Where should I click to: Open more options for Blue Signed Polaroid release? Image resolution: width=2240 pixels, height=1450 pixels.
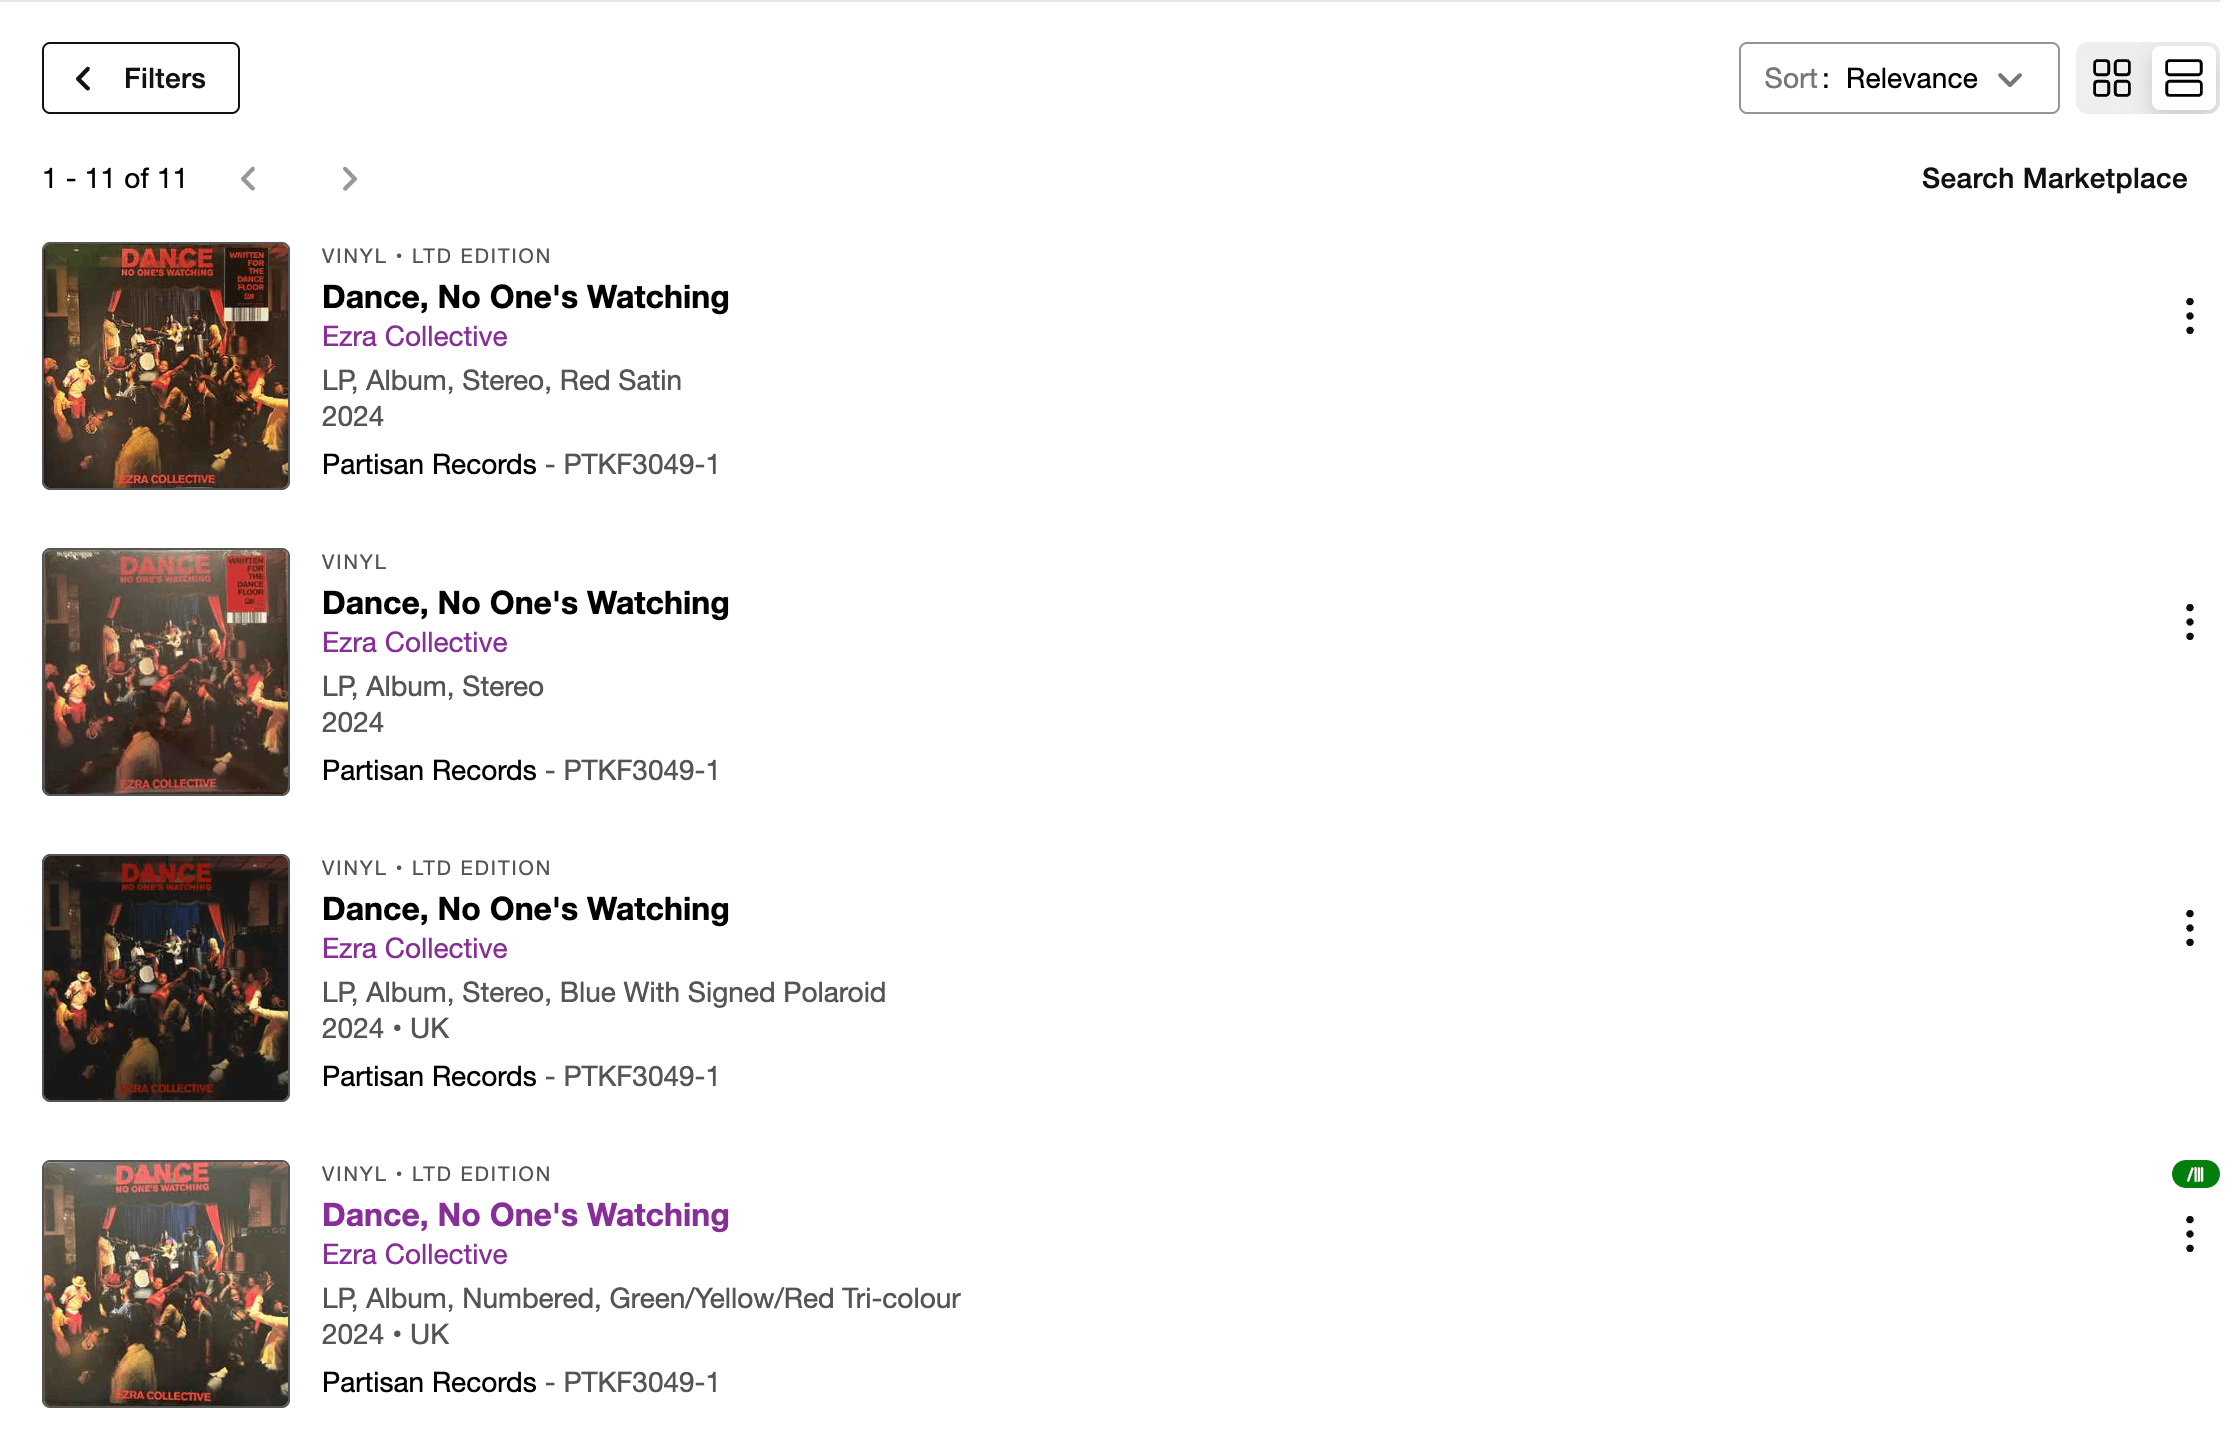(2190, 928)
